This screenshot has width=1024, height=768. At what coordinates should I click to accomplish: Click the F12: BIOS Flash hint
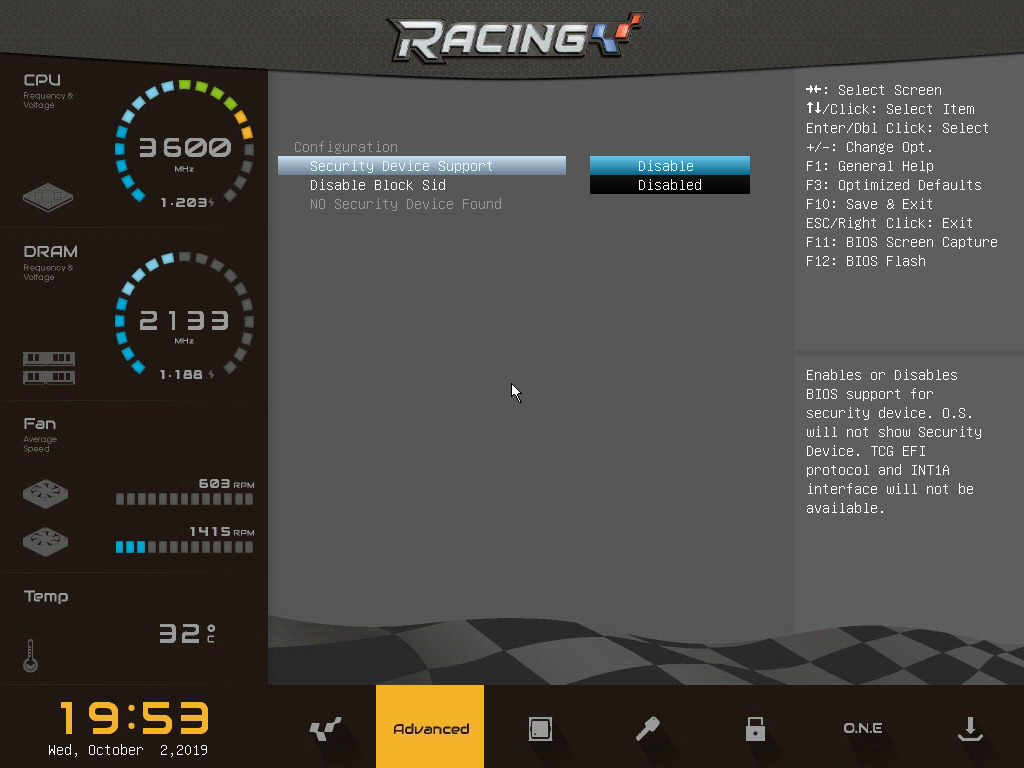coord(865,261)
